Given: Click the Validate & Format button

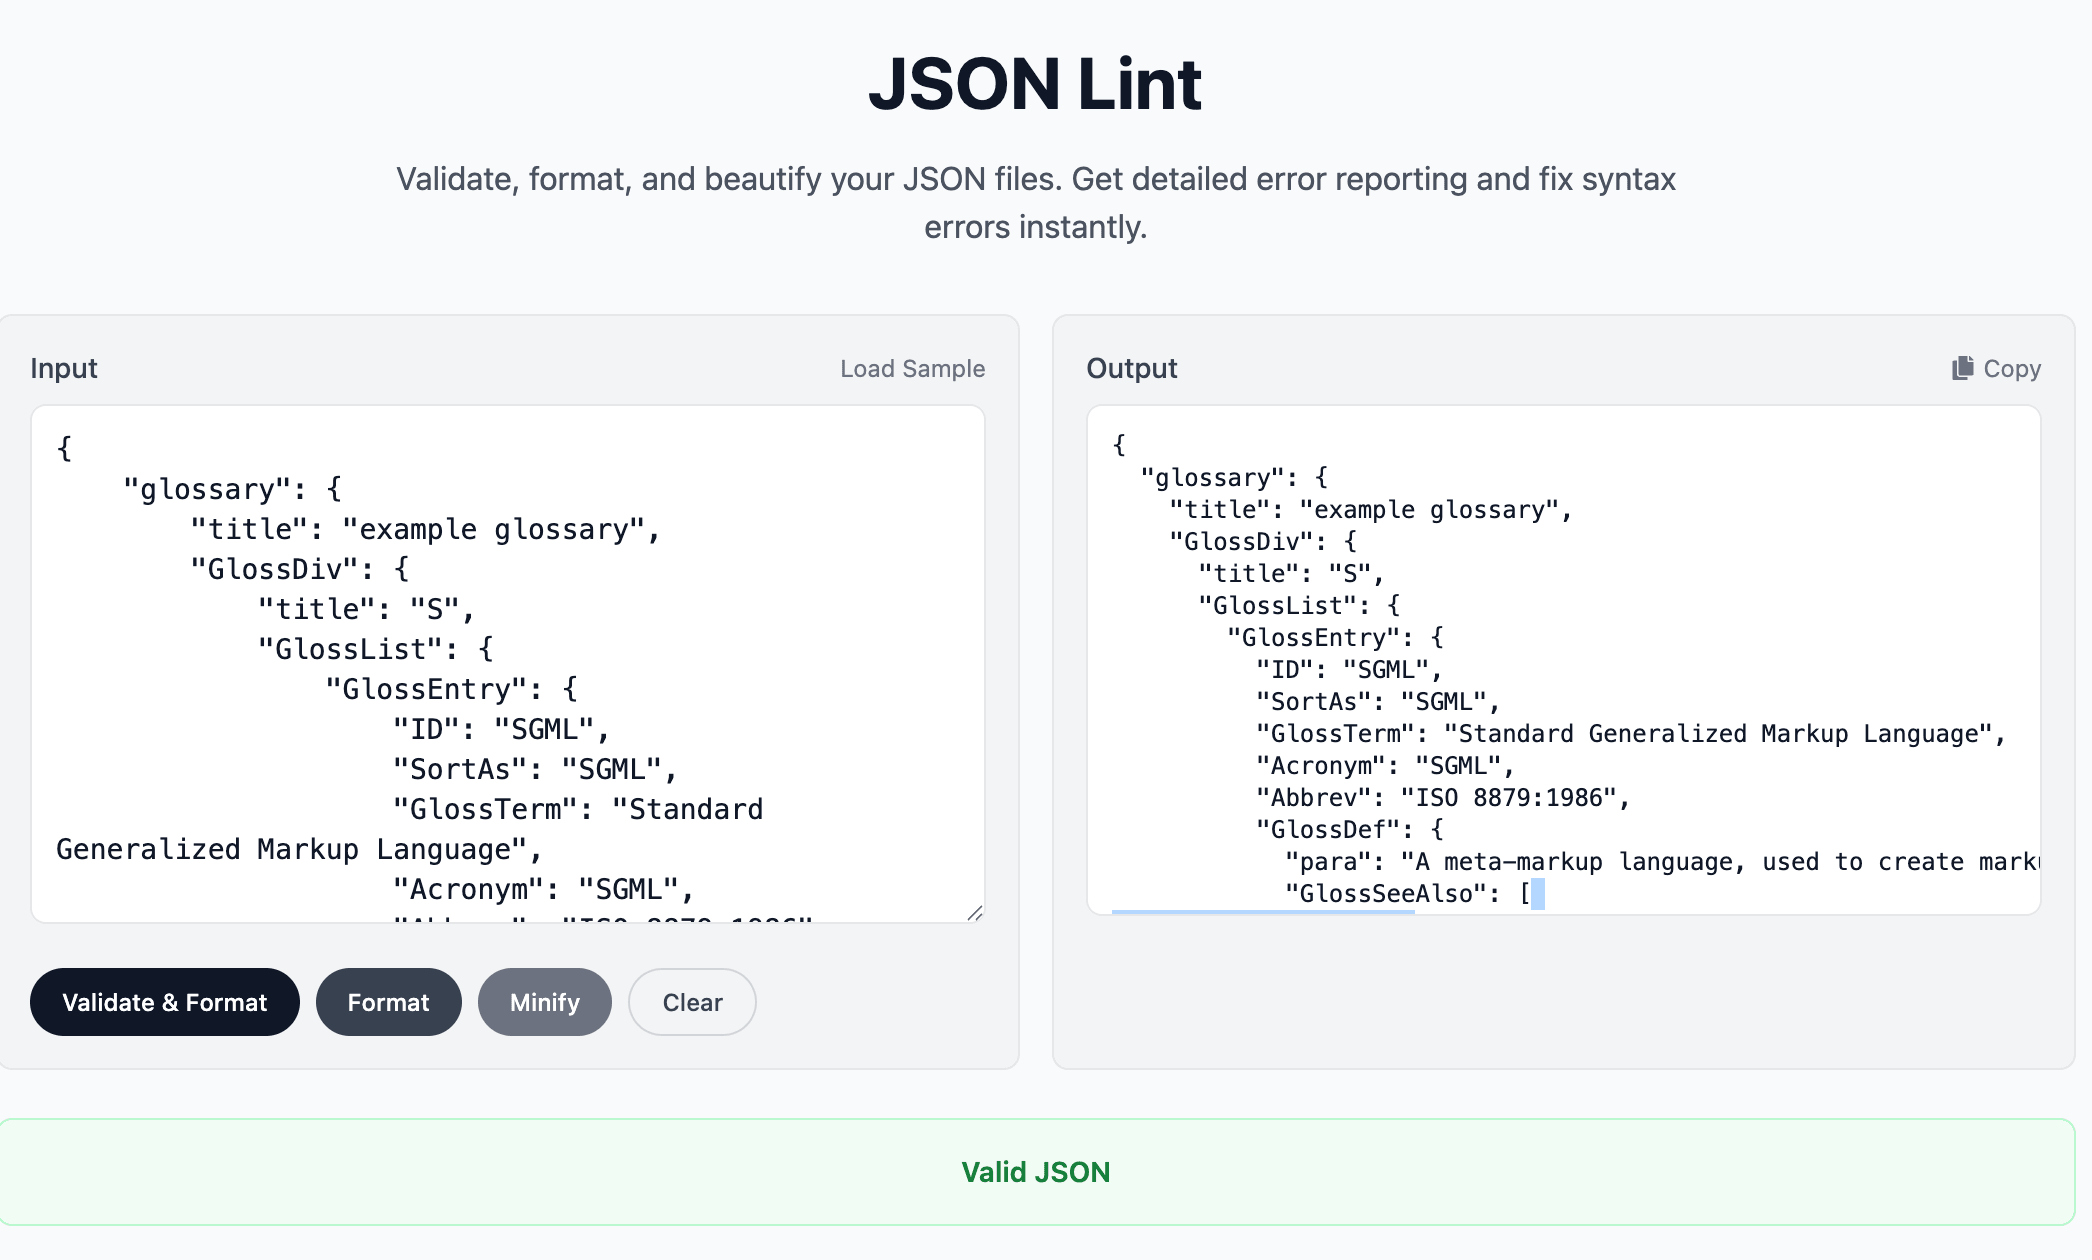Looking at the screenshot, I should pyautogui.click(x=164, y=1001).
